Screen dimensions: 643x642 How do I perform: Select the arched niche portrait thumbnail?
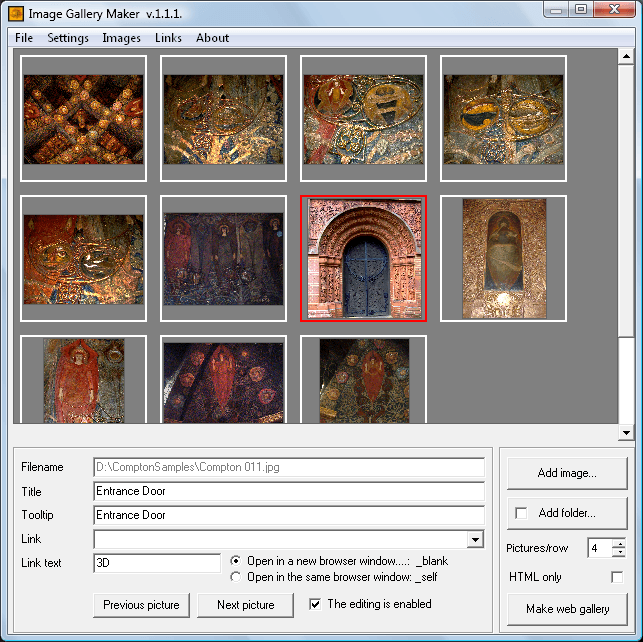[504, 258]
